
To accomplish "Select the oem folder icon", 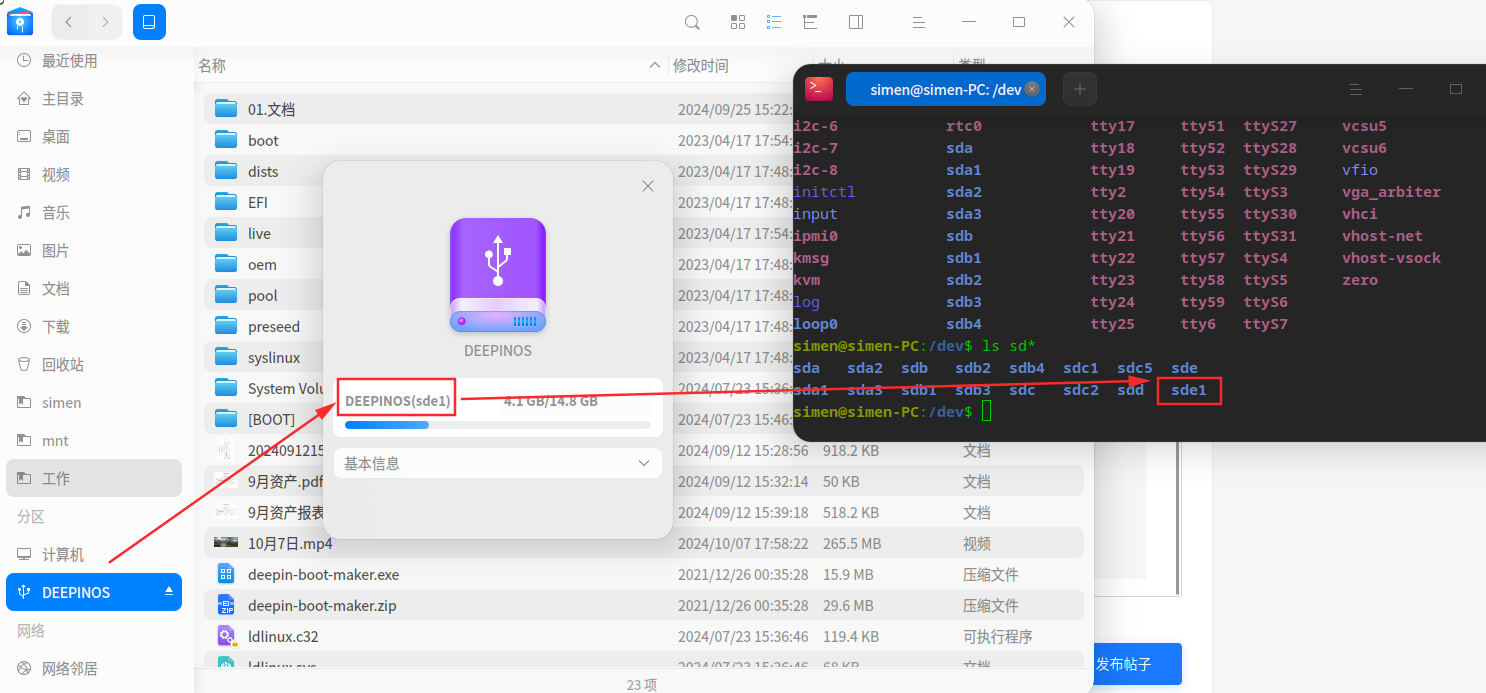I will pyautogui.click(x=226, y=264).
